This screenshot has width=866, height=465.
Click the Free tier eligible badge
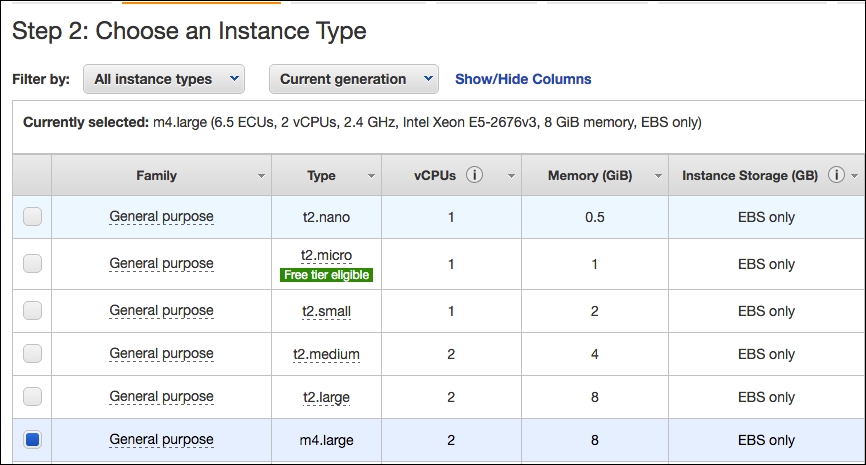[x=326, y=275]
